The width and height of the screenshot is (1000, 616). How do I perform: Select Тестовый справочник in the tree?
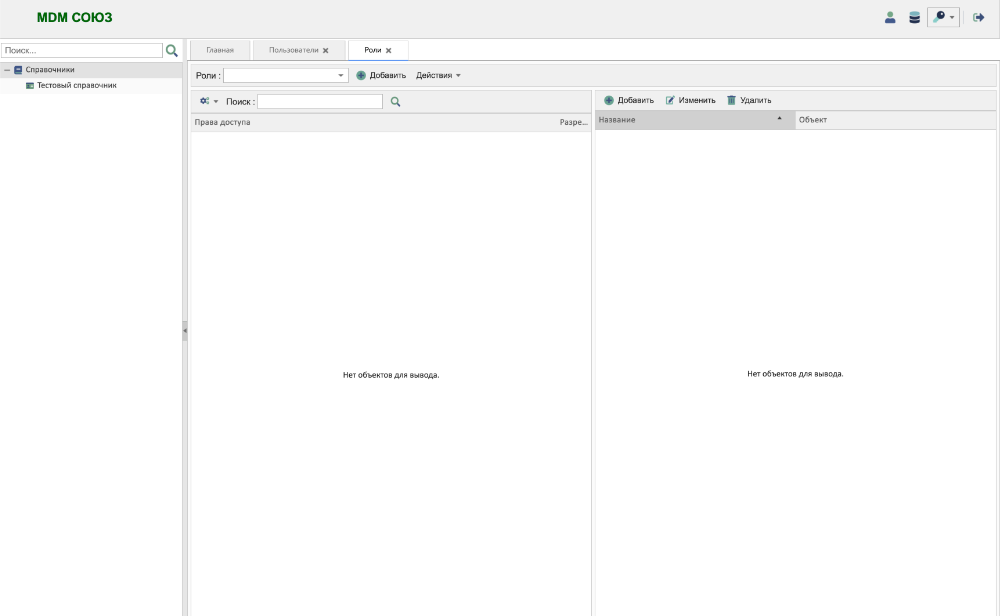coord(76,86)
